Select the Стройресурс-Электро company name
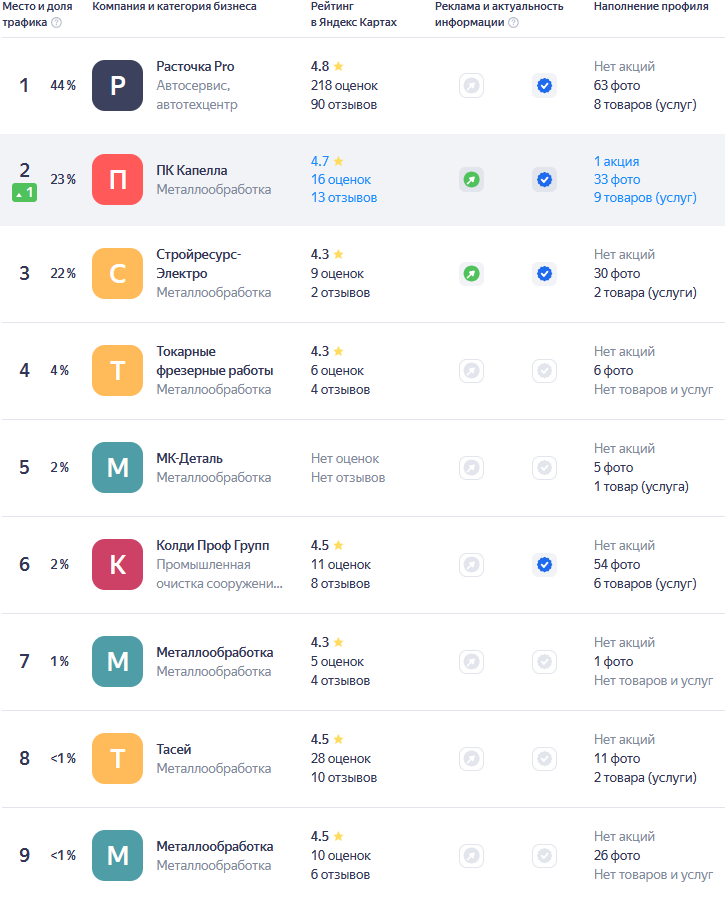 coord(199,264)
